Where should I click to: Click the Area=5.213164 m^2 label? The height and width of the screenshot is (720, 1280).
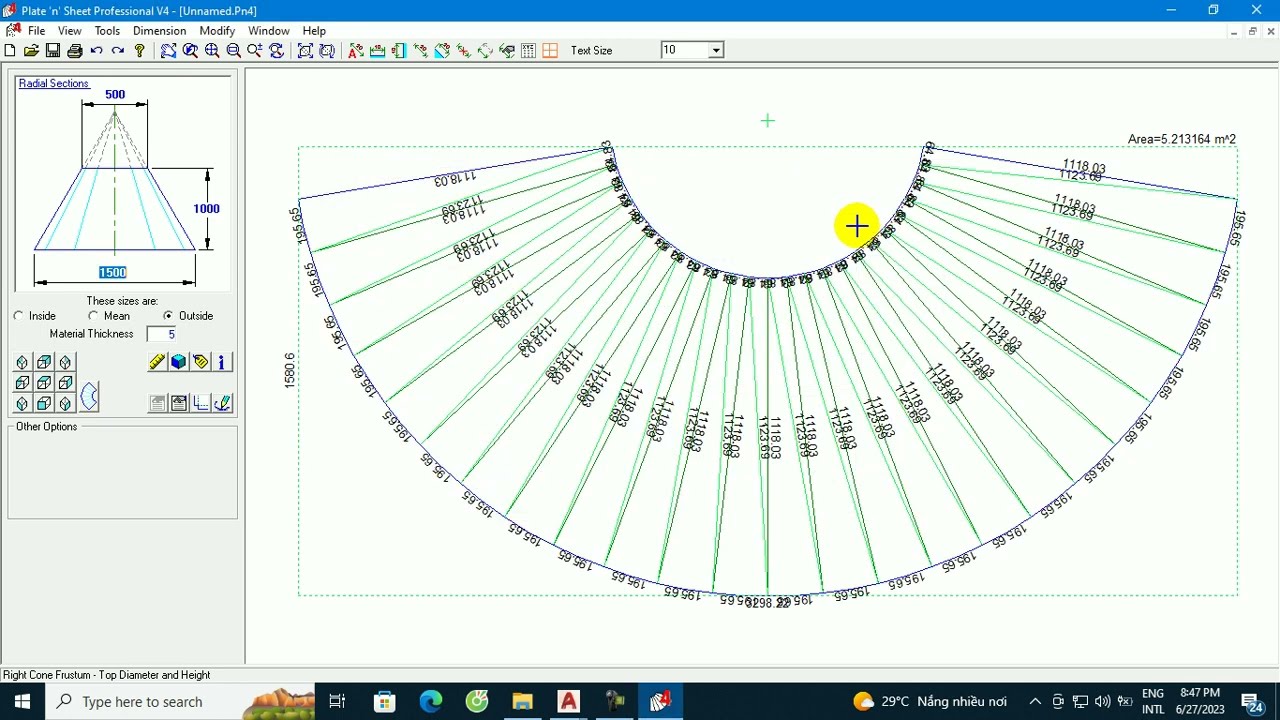point(1181,139)
